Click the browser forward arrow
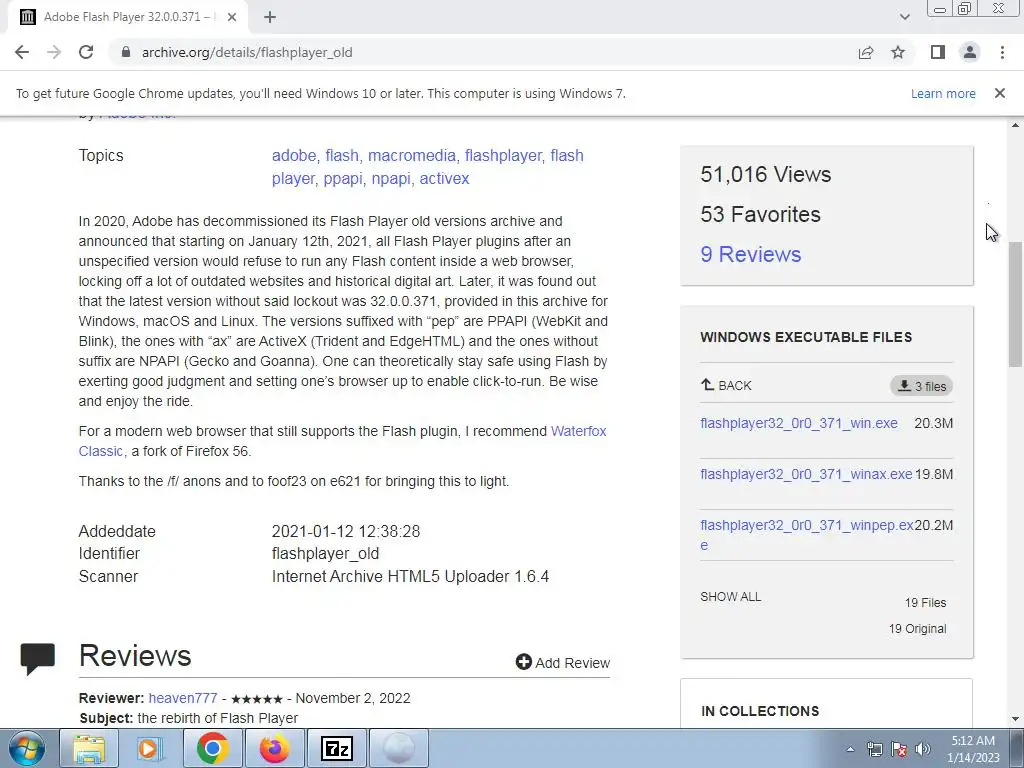 pyautogui.click(x=54, y=52)
